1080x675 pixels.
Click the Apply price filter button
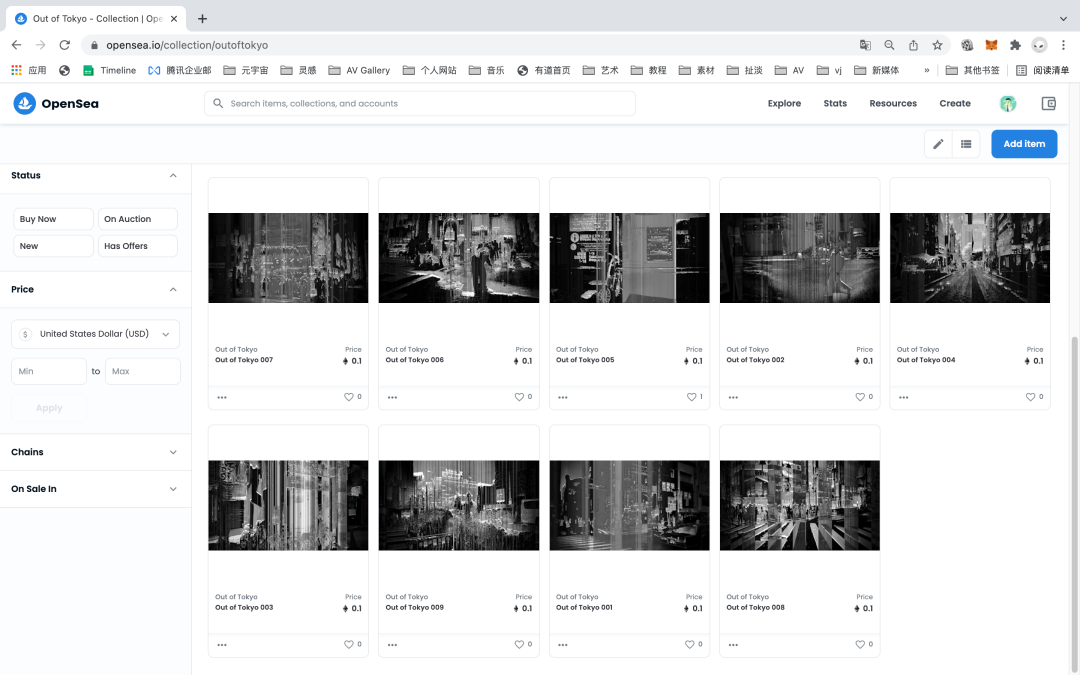coord(49,408)
